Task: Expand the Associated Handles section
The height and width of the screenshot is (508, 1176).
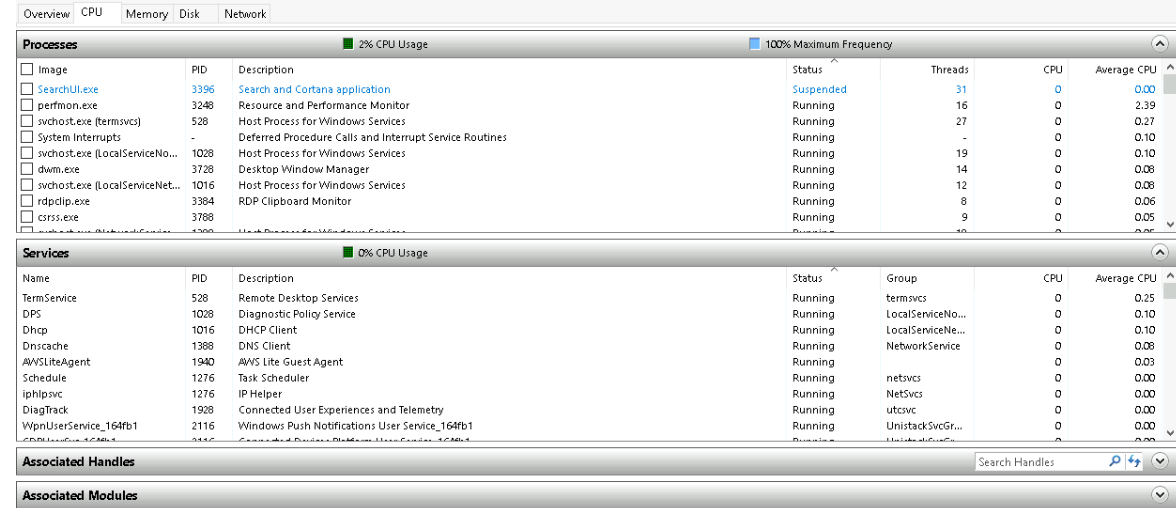Action: pyautogui.click(x=1159, y=462)
